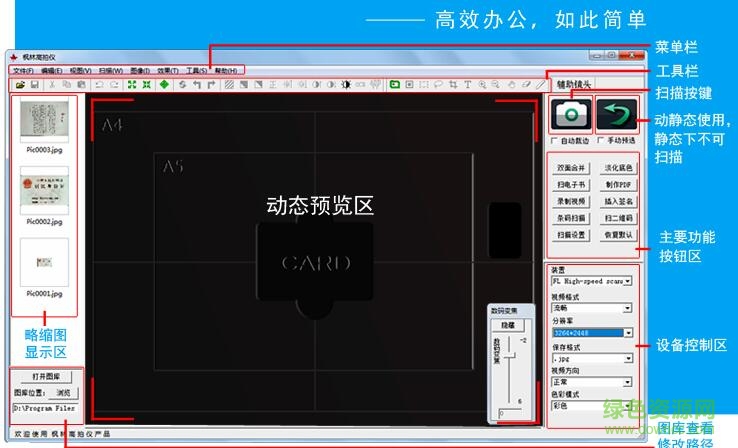Toggle the 自动裁边 checkbox
Image resolution: width=738 pixels, height=448 pixels.
pyautogui.click(x=554, y=141)
